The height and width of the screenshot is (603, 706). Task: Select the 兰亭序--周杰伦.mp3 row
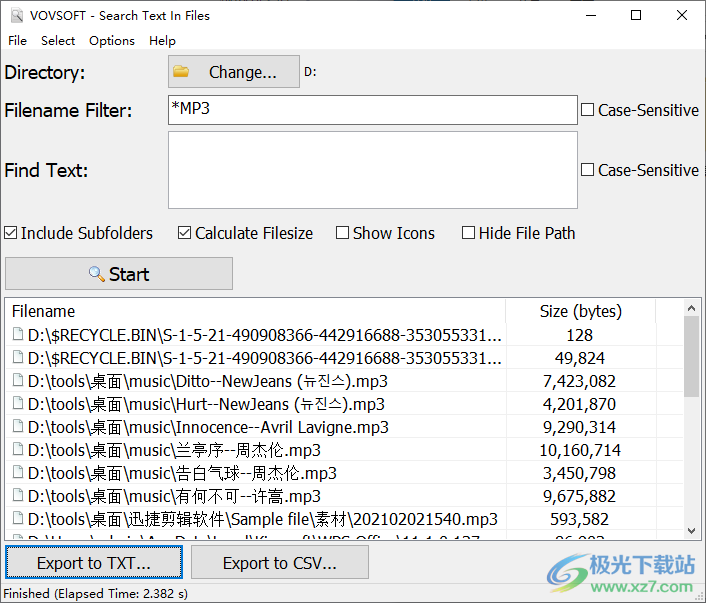pos(344,450)
